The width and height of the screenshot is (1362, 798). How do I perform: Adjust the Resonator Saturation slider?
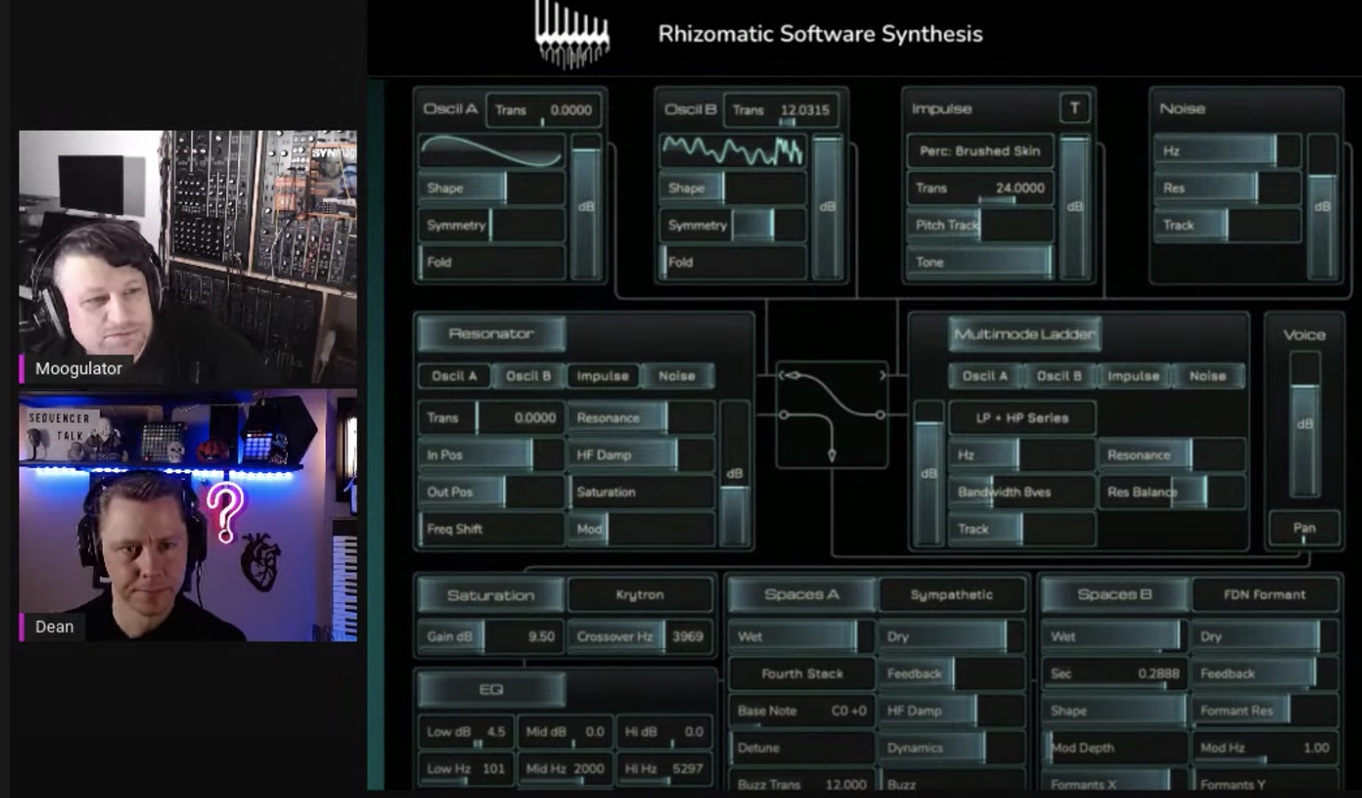point(641,492)
